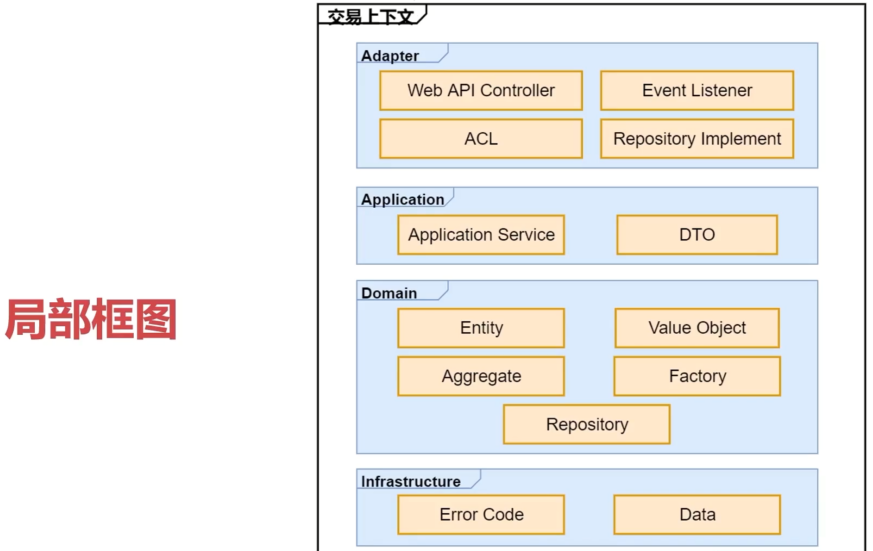The image size is (873, 551).
Task: Select the Web API Controller box
Action: [481, 90]
